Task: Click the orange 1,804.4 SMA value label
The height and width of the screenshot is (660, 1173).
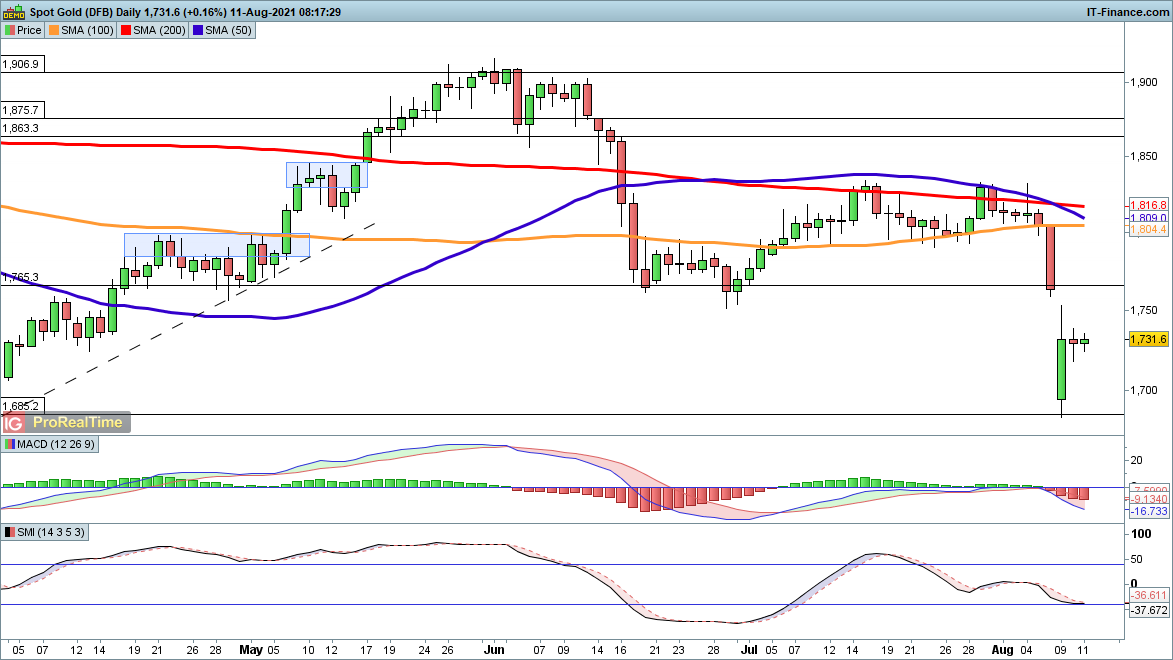Action: [x=1148, y=229]
